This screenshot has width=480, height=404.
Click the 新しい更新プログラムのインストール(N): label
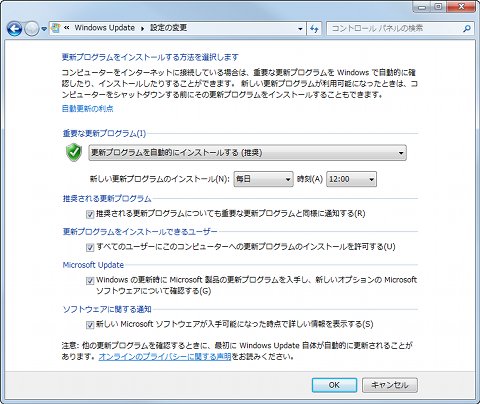(160, 179)
